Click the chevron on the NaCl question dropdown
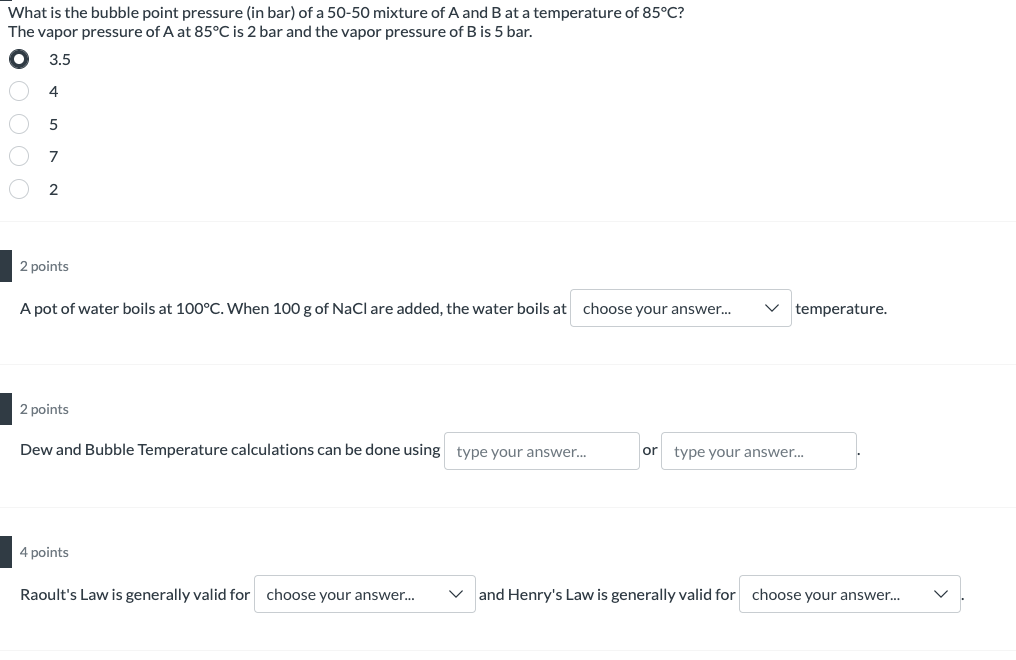Image resolution: width=1016 pixels, height=660 pixels. 771,308
